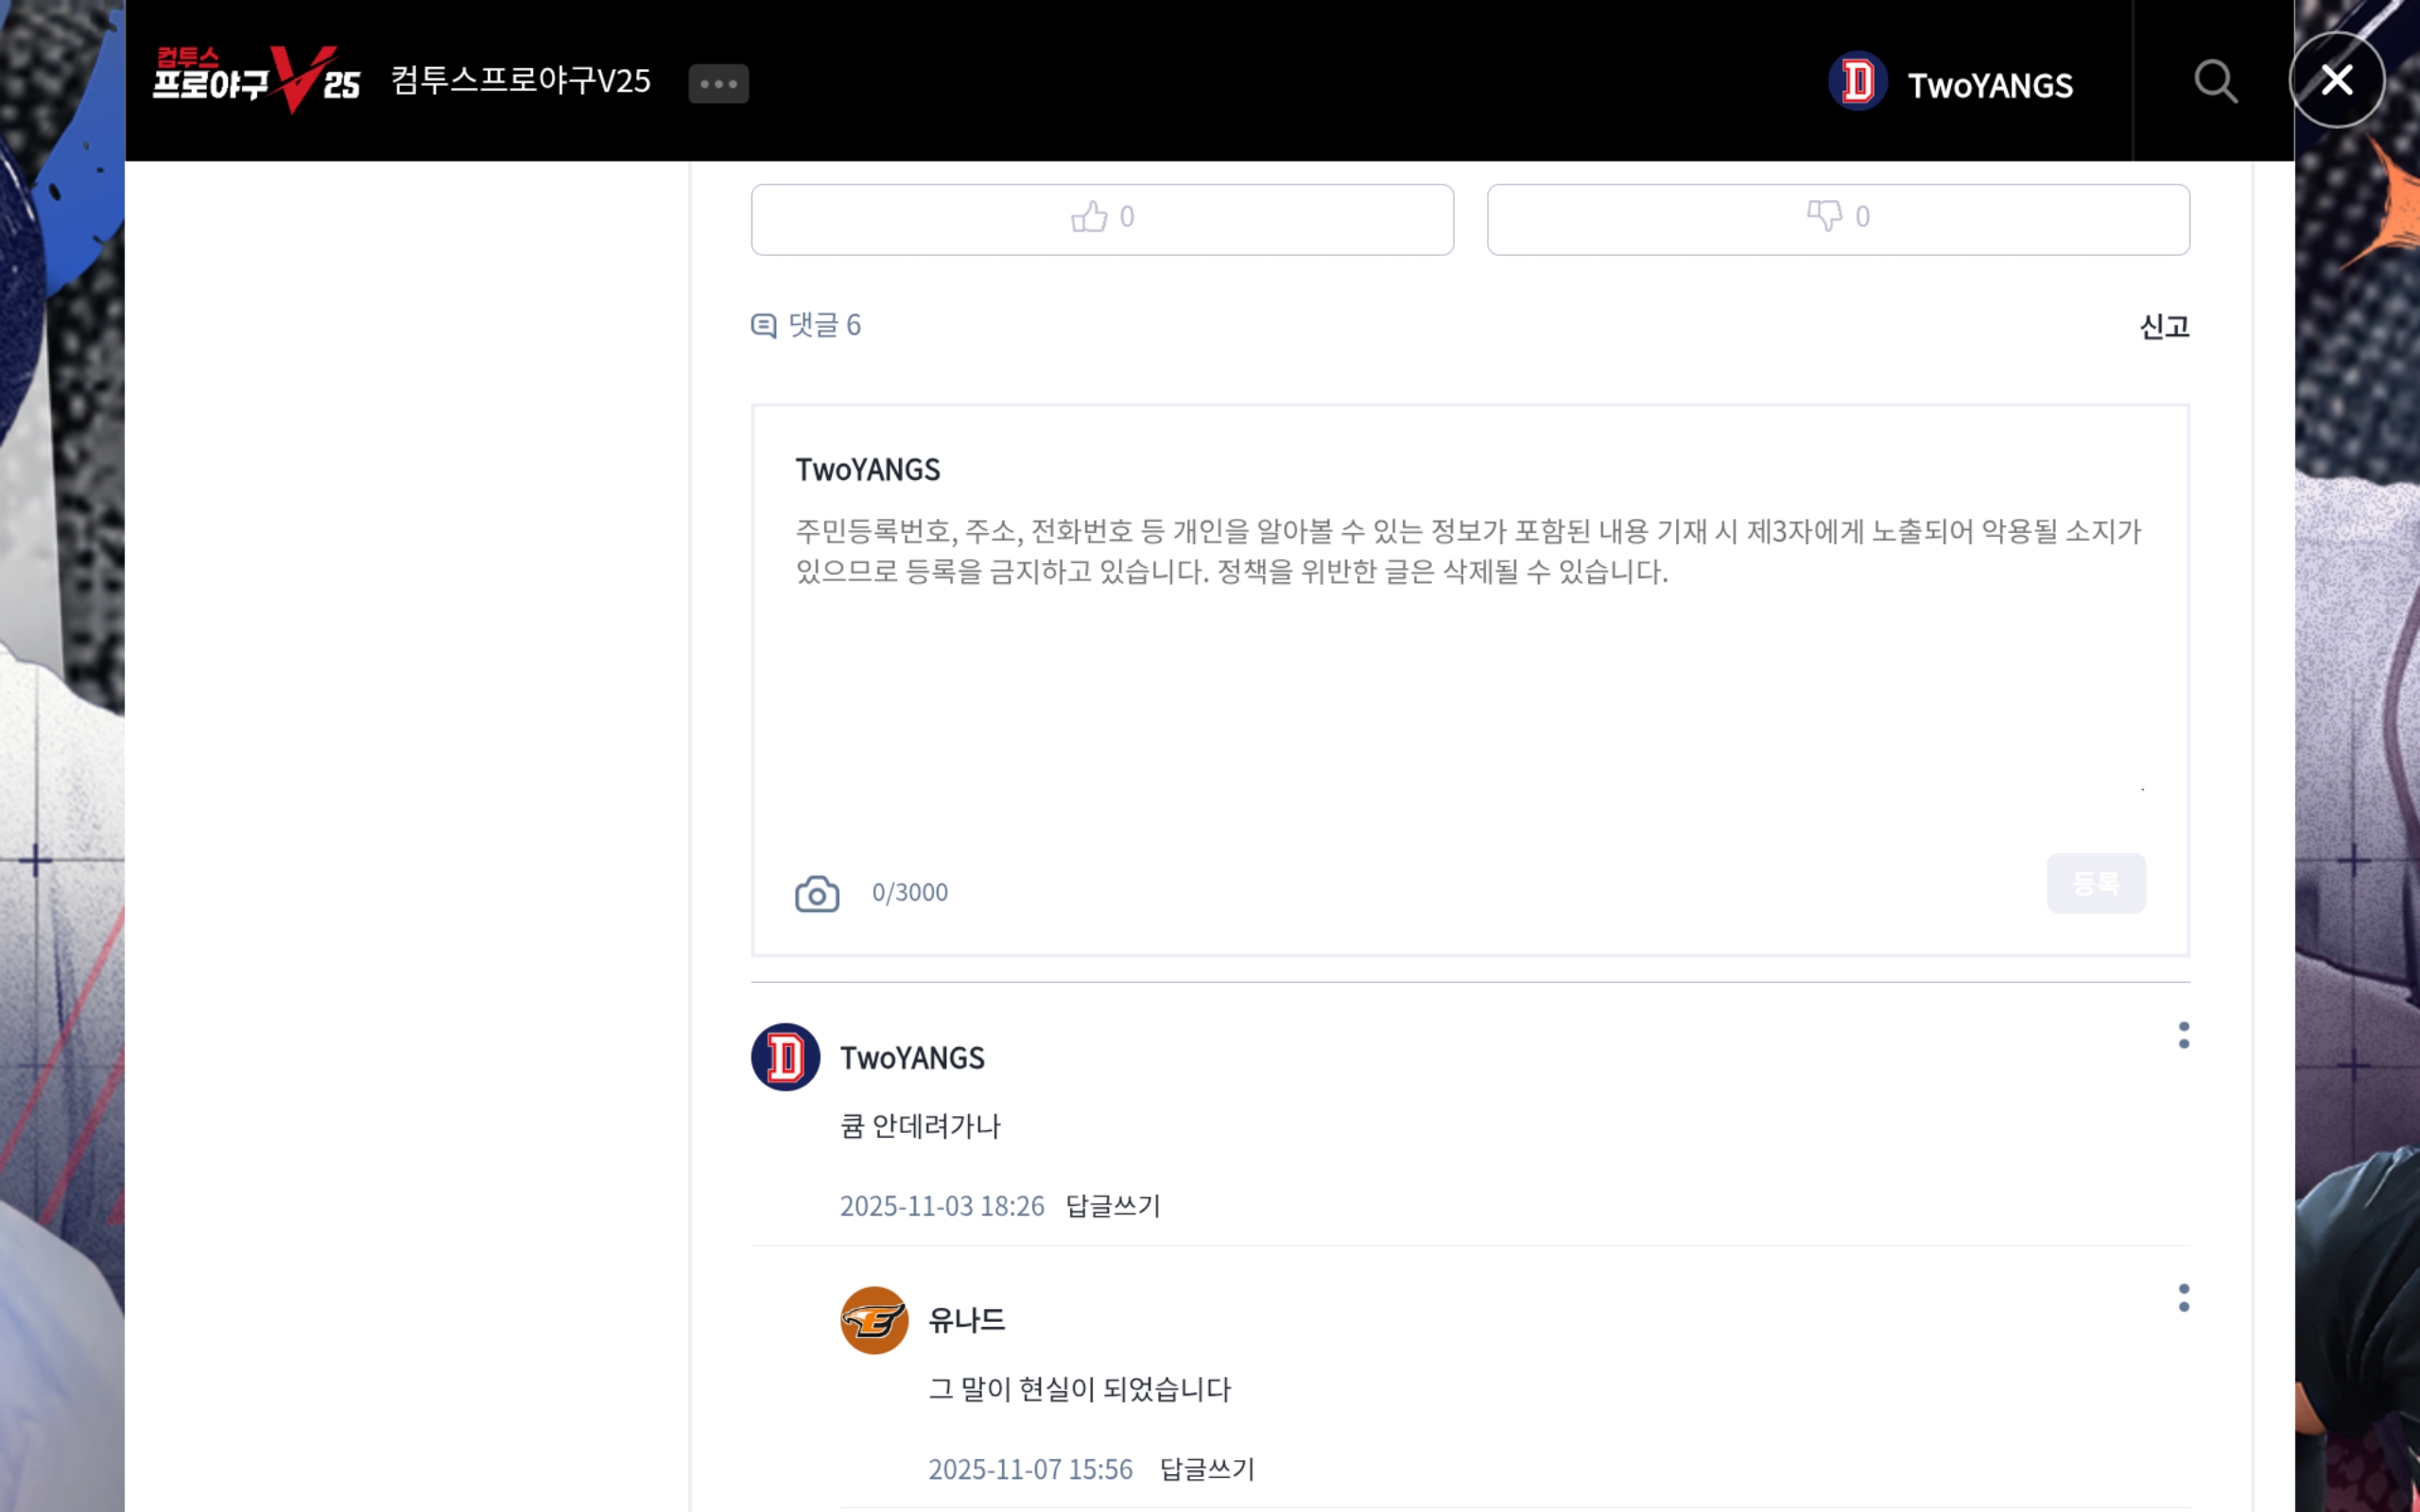Click 답글쓰기 under TwoYANGS comment
2420x1512 pixels.
coord(1112,1206)
